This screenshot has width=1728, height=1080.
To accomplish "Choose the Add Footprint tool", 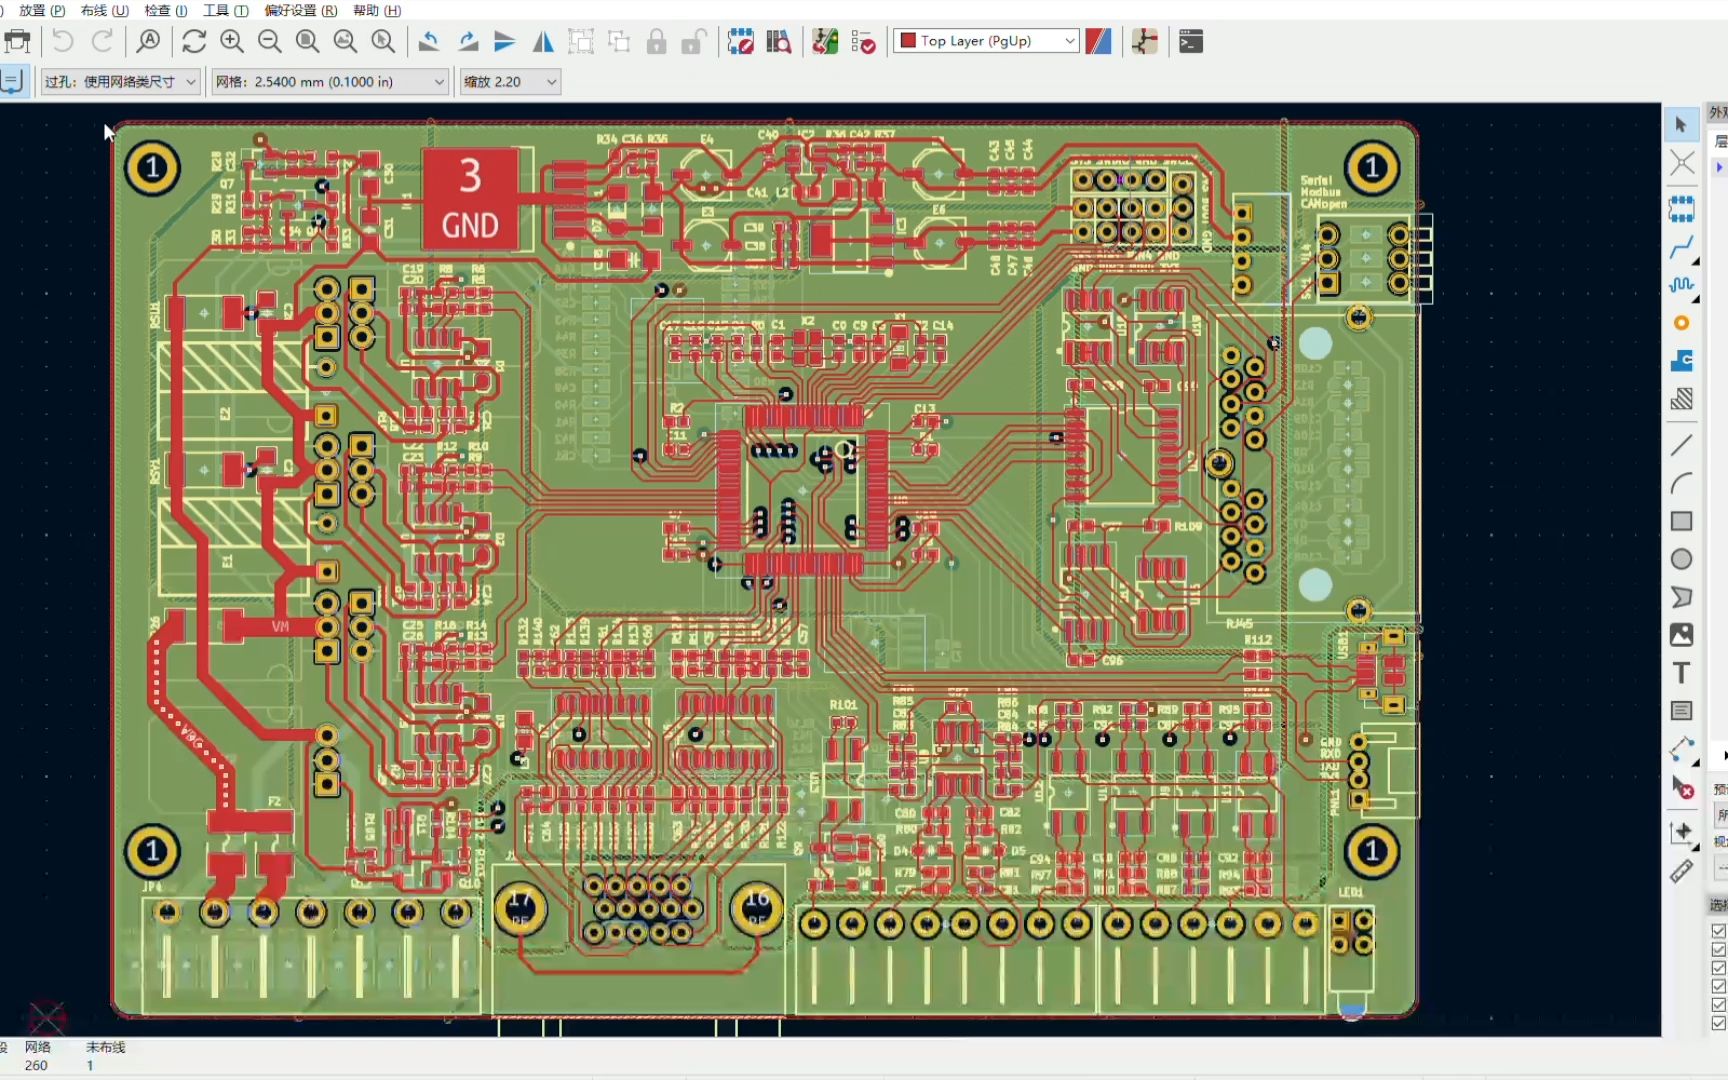I will click(1681, 209).
